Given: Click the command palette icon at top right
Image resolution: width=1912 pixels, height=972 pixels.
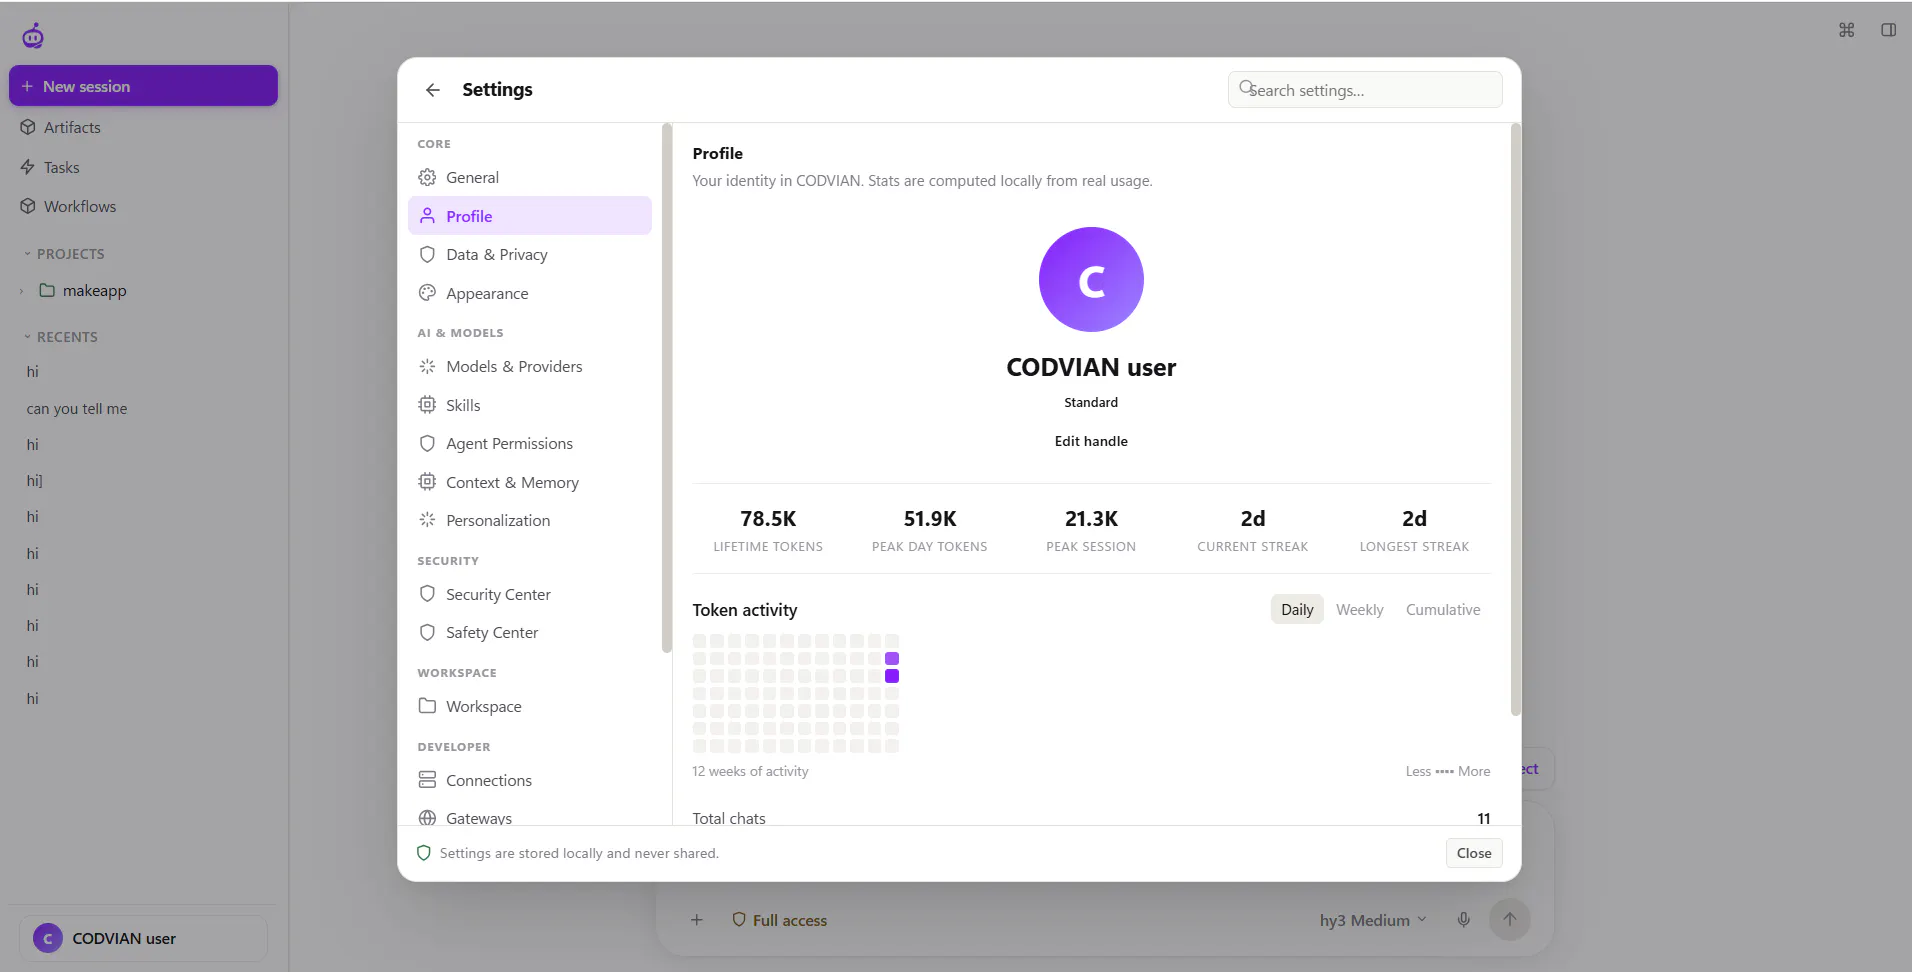Looking at the screenshot, I should [x=1846, y=30].
